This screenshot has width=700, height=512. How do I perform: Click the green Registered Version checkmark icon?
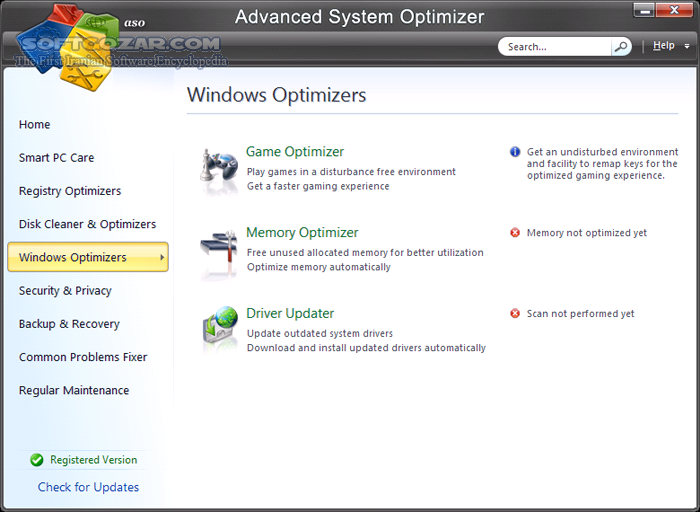[37, 460]
